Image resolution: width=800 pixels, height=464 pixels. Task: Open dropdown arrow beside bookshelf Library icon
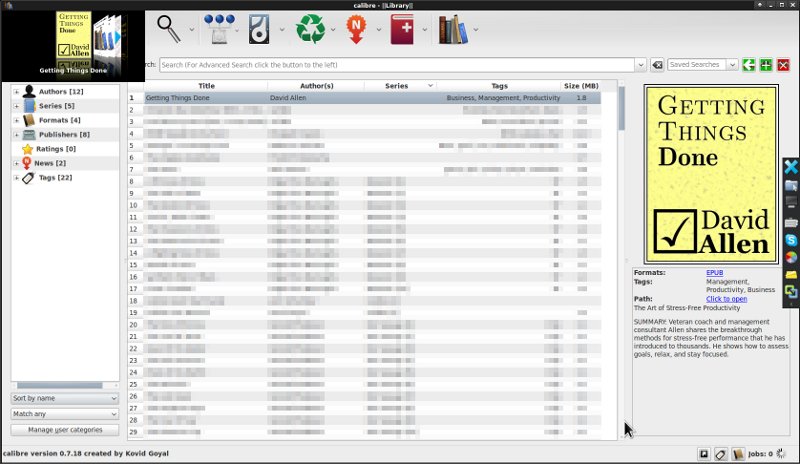pos(476,30)
